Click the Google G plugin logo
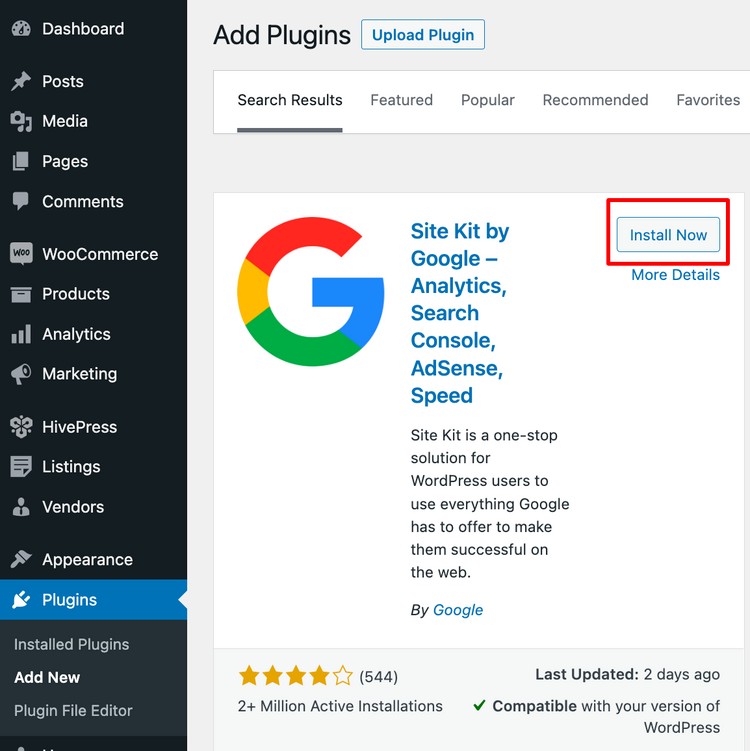Viewport: 750px width, 751px height. pyautogui.click(x=311, y=291)
